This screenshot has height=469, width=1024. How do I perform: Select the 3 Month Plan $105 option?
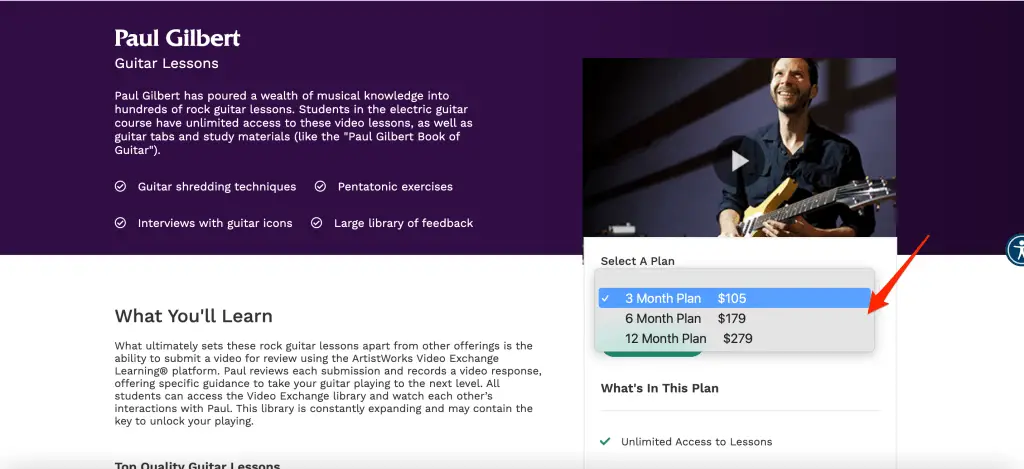pos(735,299)
